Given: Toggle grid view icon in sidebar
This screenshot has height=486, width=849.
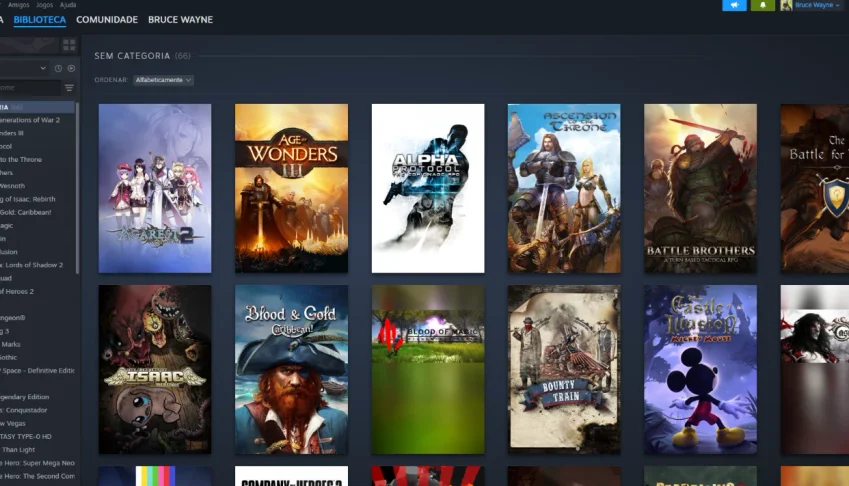Looking at the screenshot, I should pyautogui.click(x=69, y=45).
